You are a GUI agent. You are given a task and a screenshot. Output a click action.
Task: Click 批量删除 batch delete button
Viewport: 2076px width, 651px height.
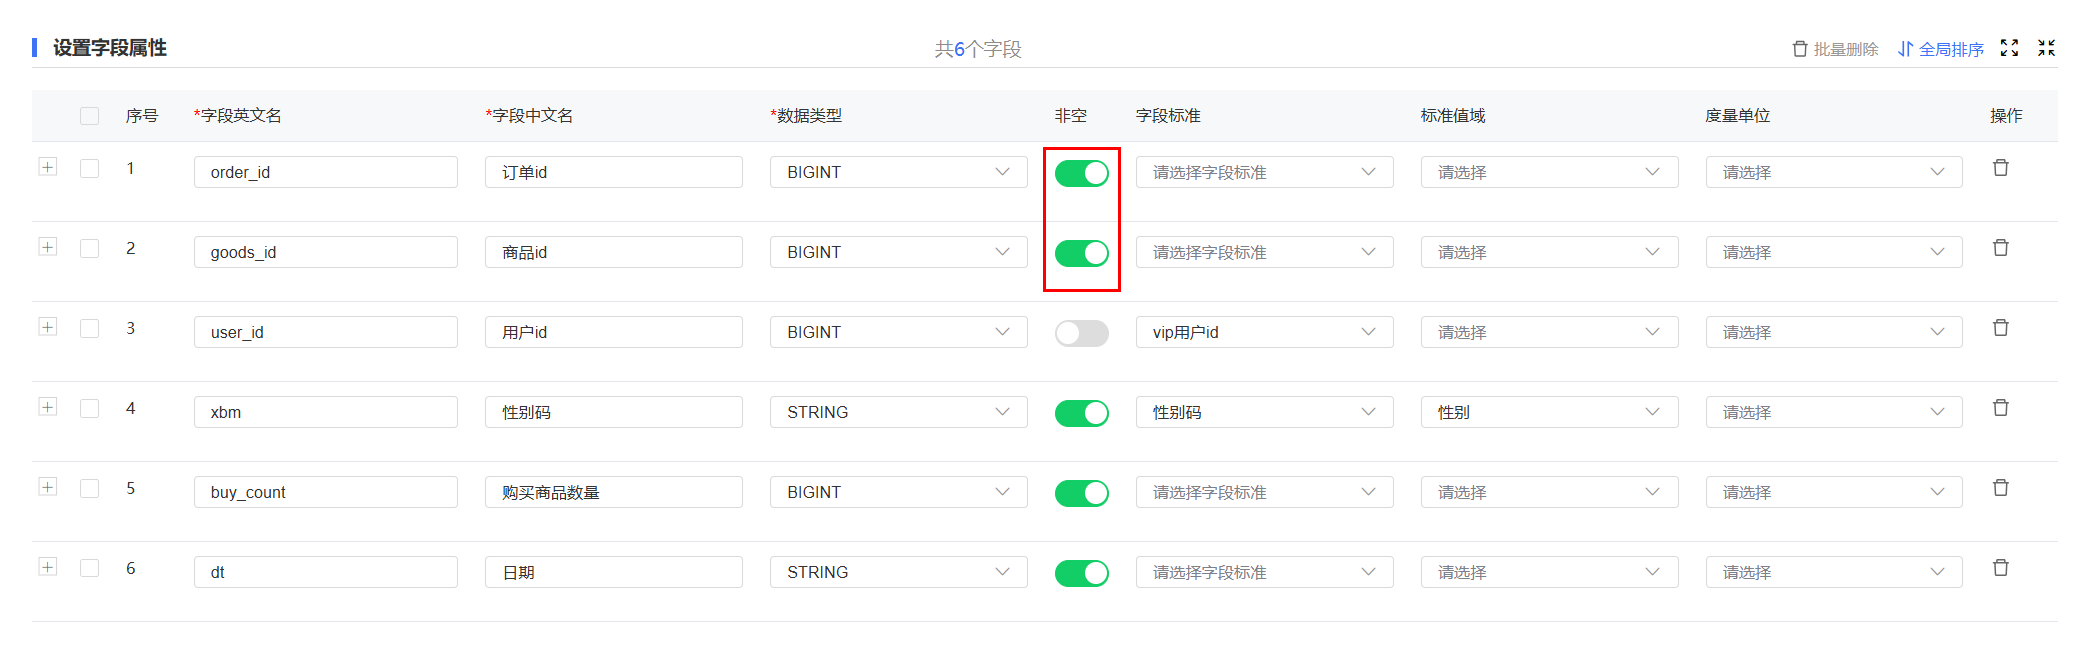tap(1835, 49)
